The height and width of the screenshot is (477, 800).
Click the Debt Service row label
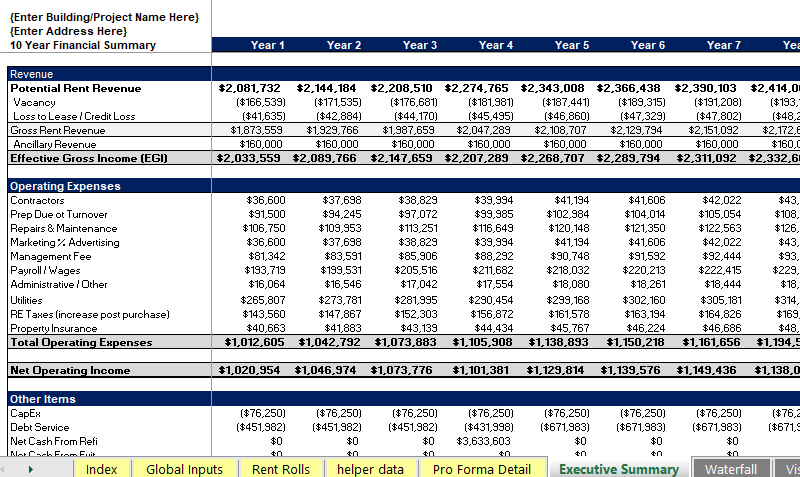39,427
